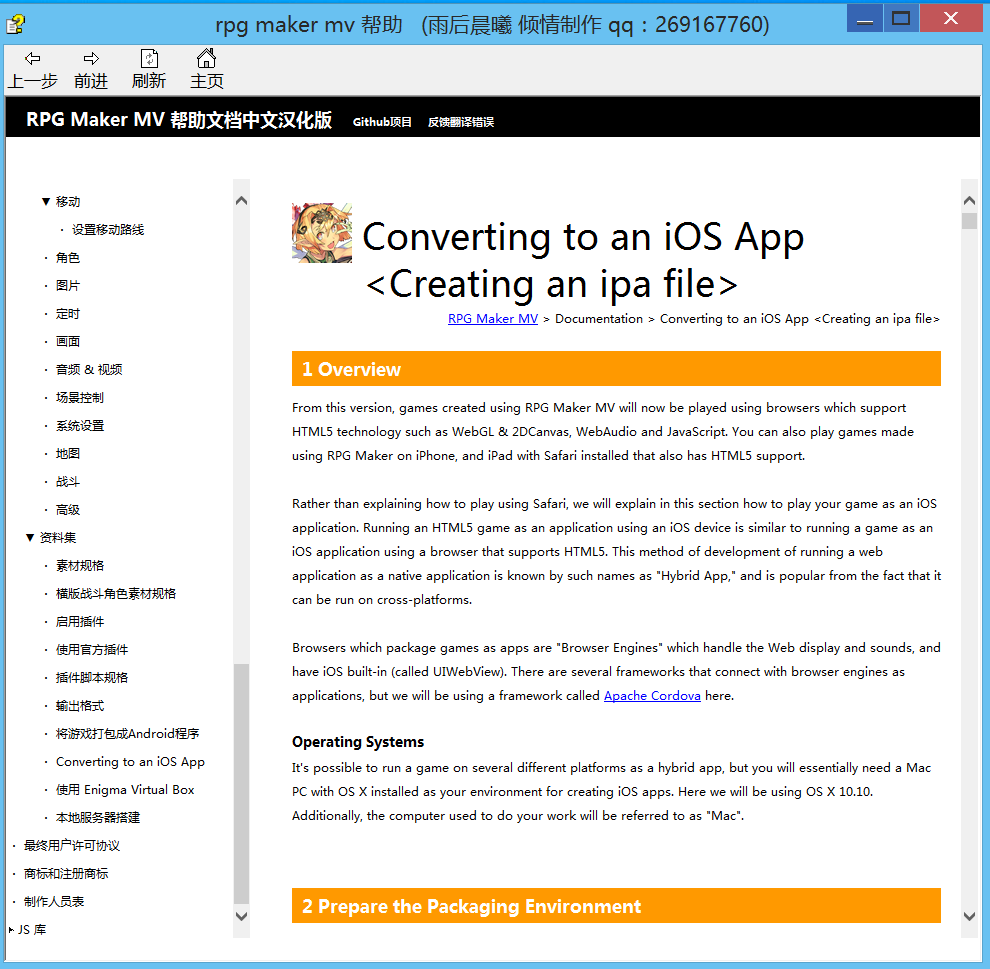Open 插件脚本规格 sidebar entry
The image size is (990, 969).
[92, 677]
